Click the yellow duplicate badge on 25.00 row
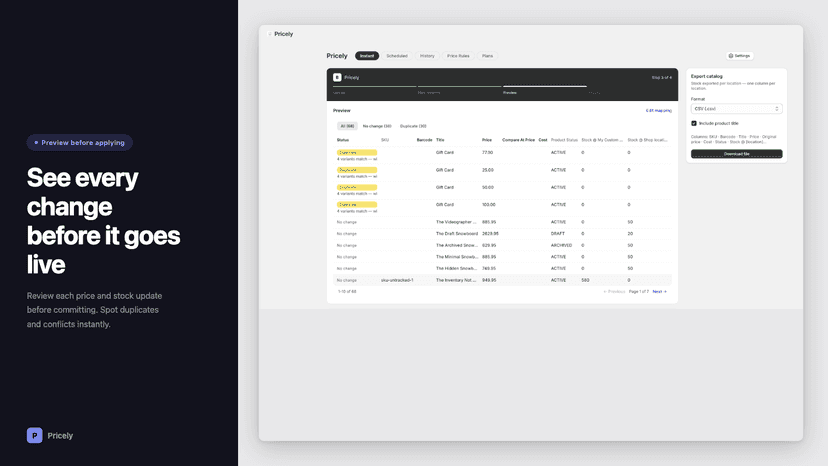 pyautogui.click(x=357, y=170)
